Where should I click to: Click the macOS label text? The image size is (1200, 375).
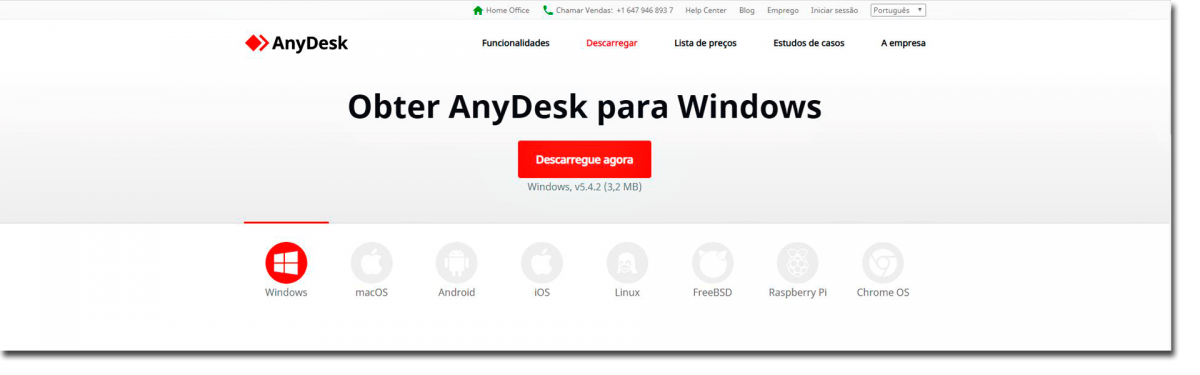[x=371, y=293]
